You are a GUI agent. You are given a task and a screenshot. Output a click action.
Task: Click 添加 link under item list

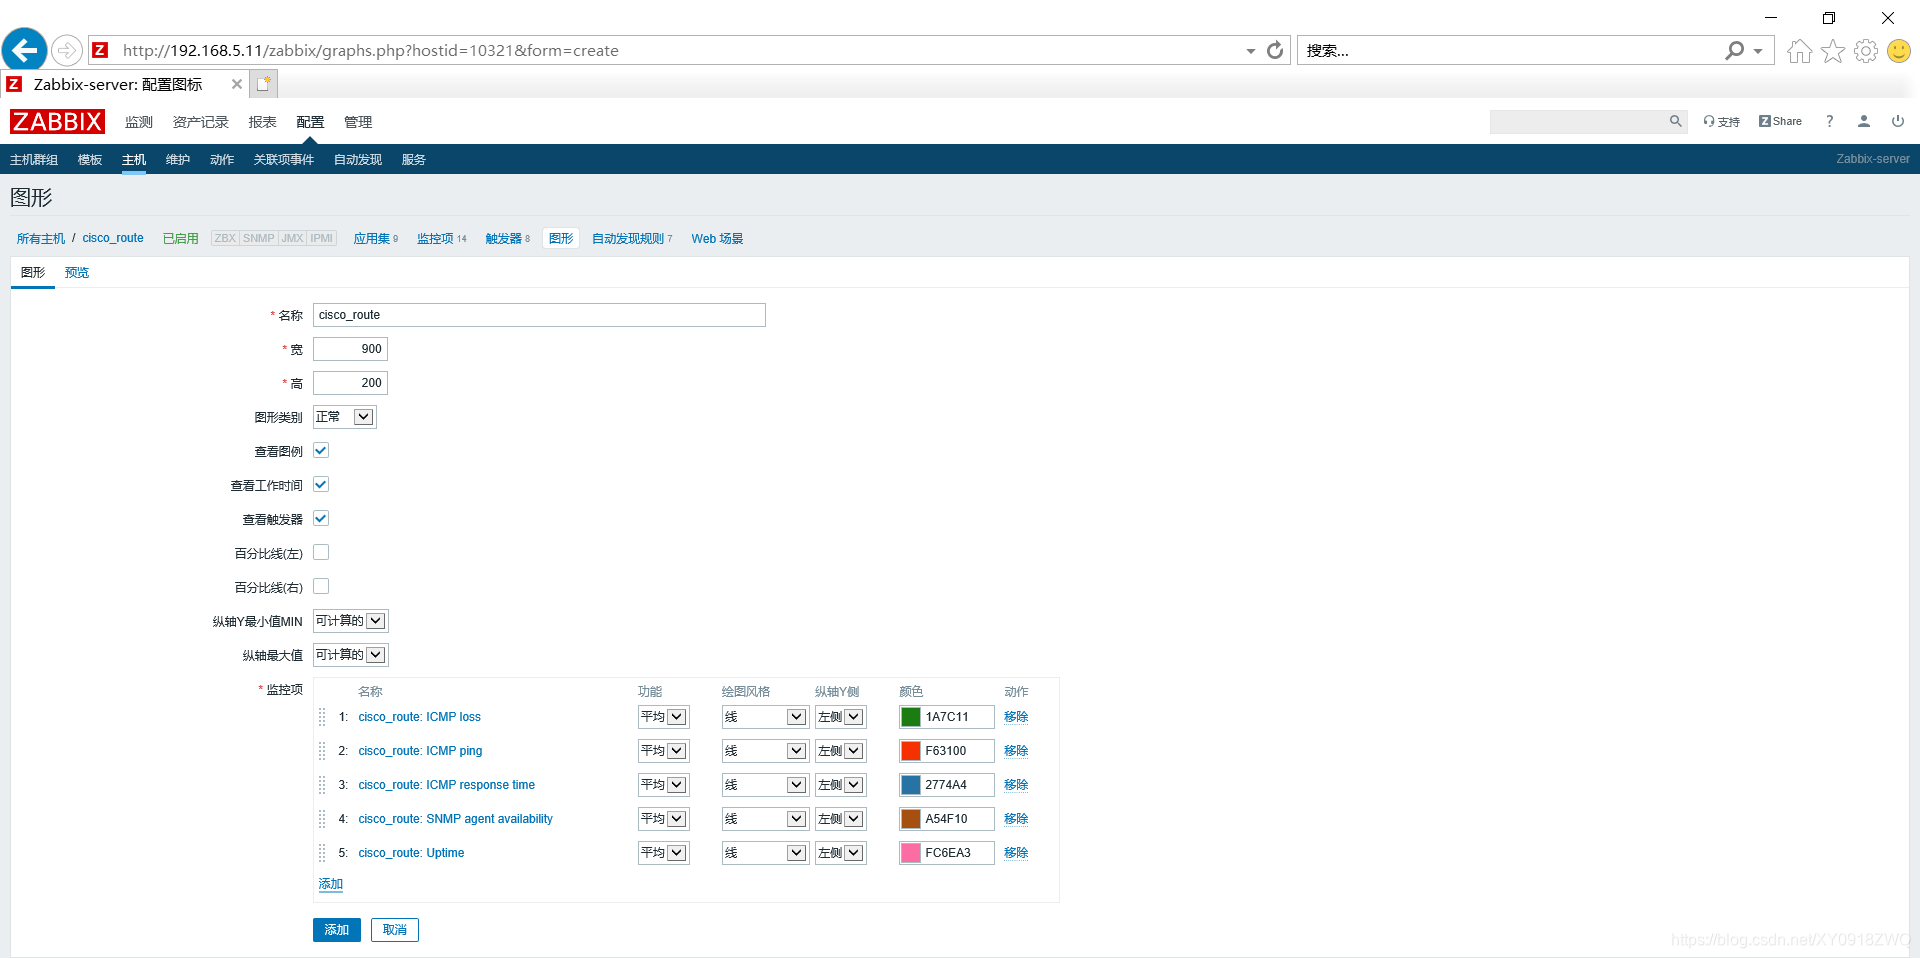[x=331, y=884]
